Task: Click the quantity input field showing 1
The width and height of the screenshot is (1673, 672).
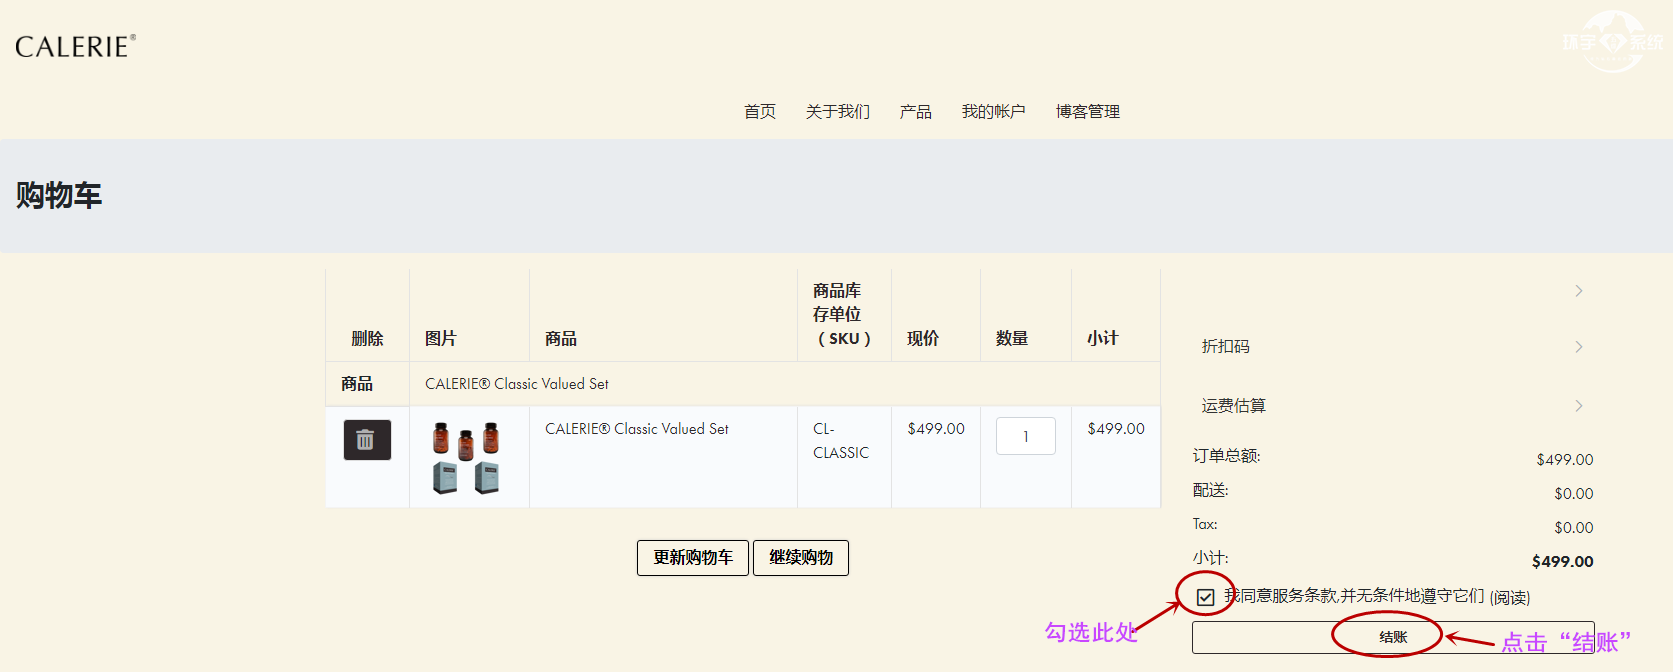Action: coord(1026,436)
